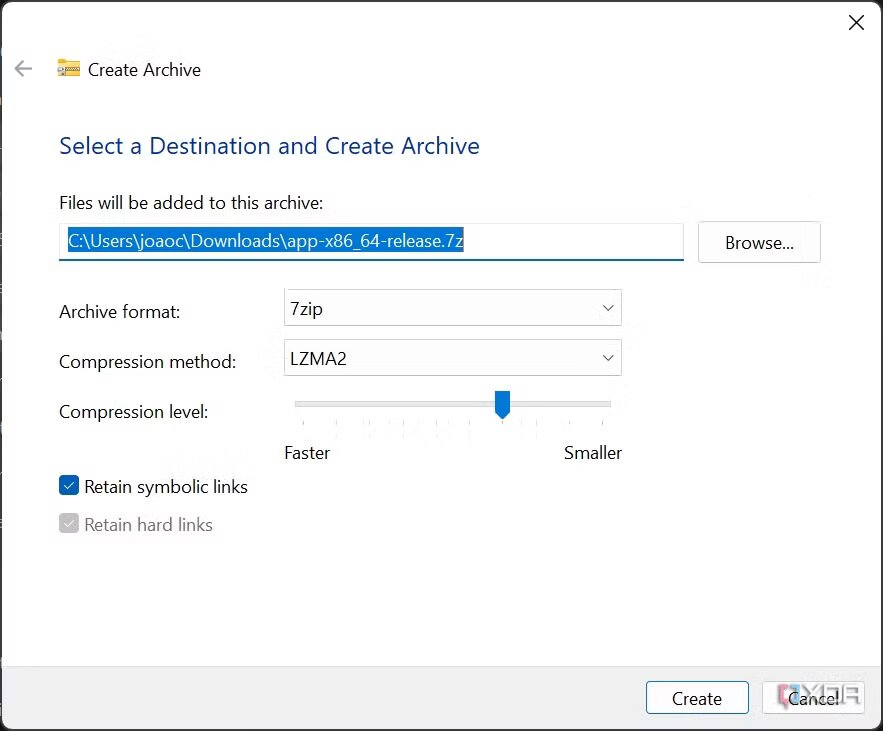Click the Create button
This screenshot has width=883, height=731.
[x=697, y=698]
